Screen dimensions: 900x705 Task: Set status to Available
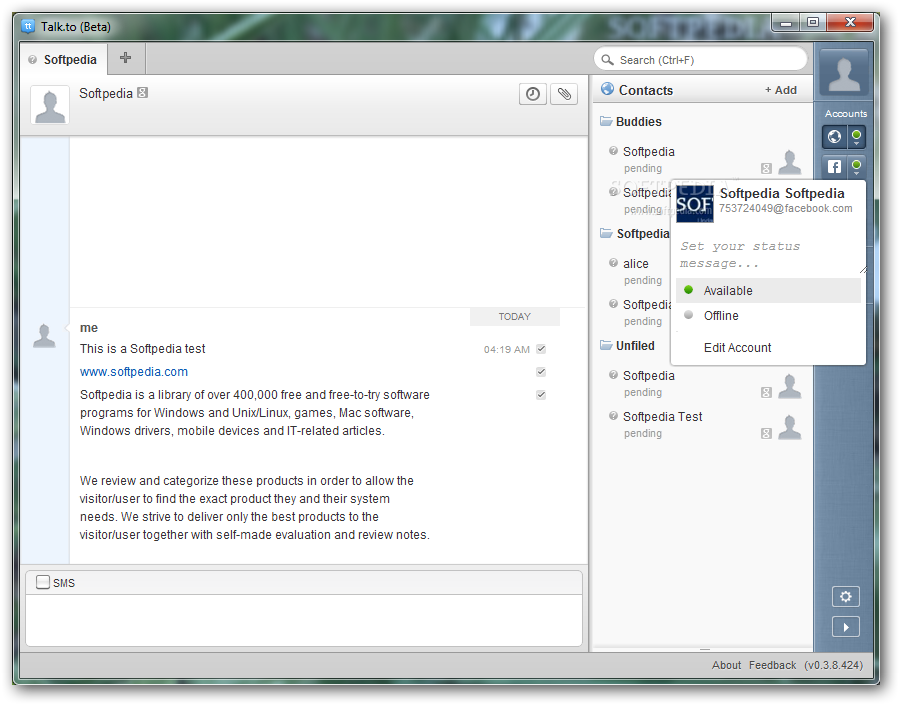point(768,290)
